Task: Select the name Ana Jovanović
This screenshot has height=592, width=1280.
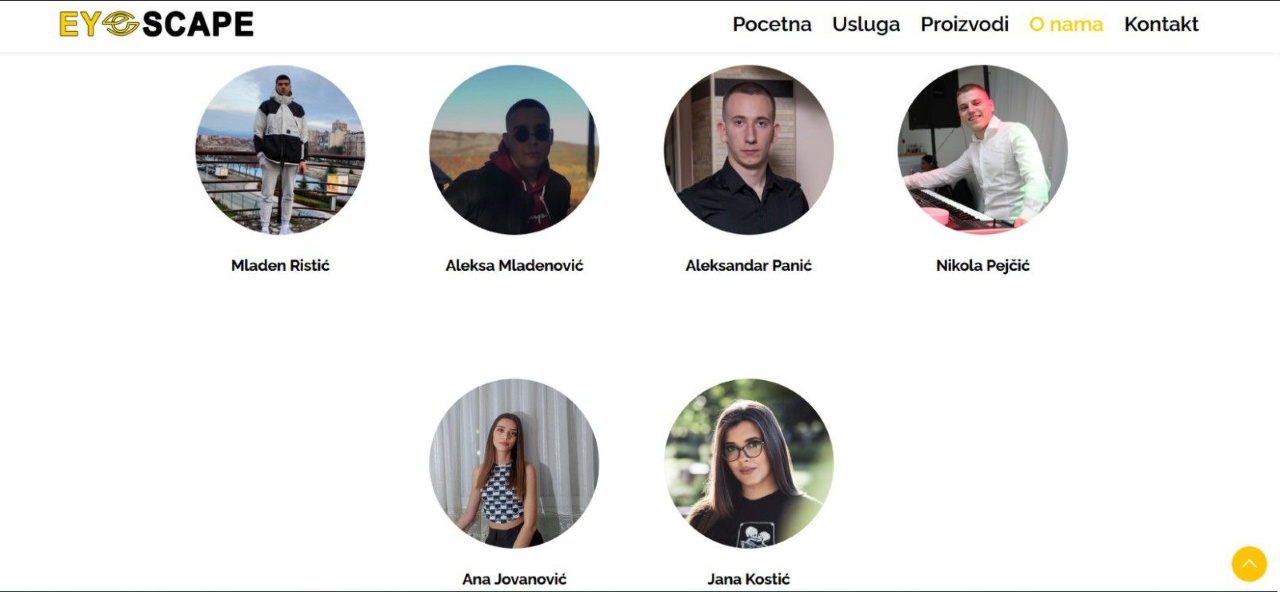Action: 514,579
